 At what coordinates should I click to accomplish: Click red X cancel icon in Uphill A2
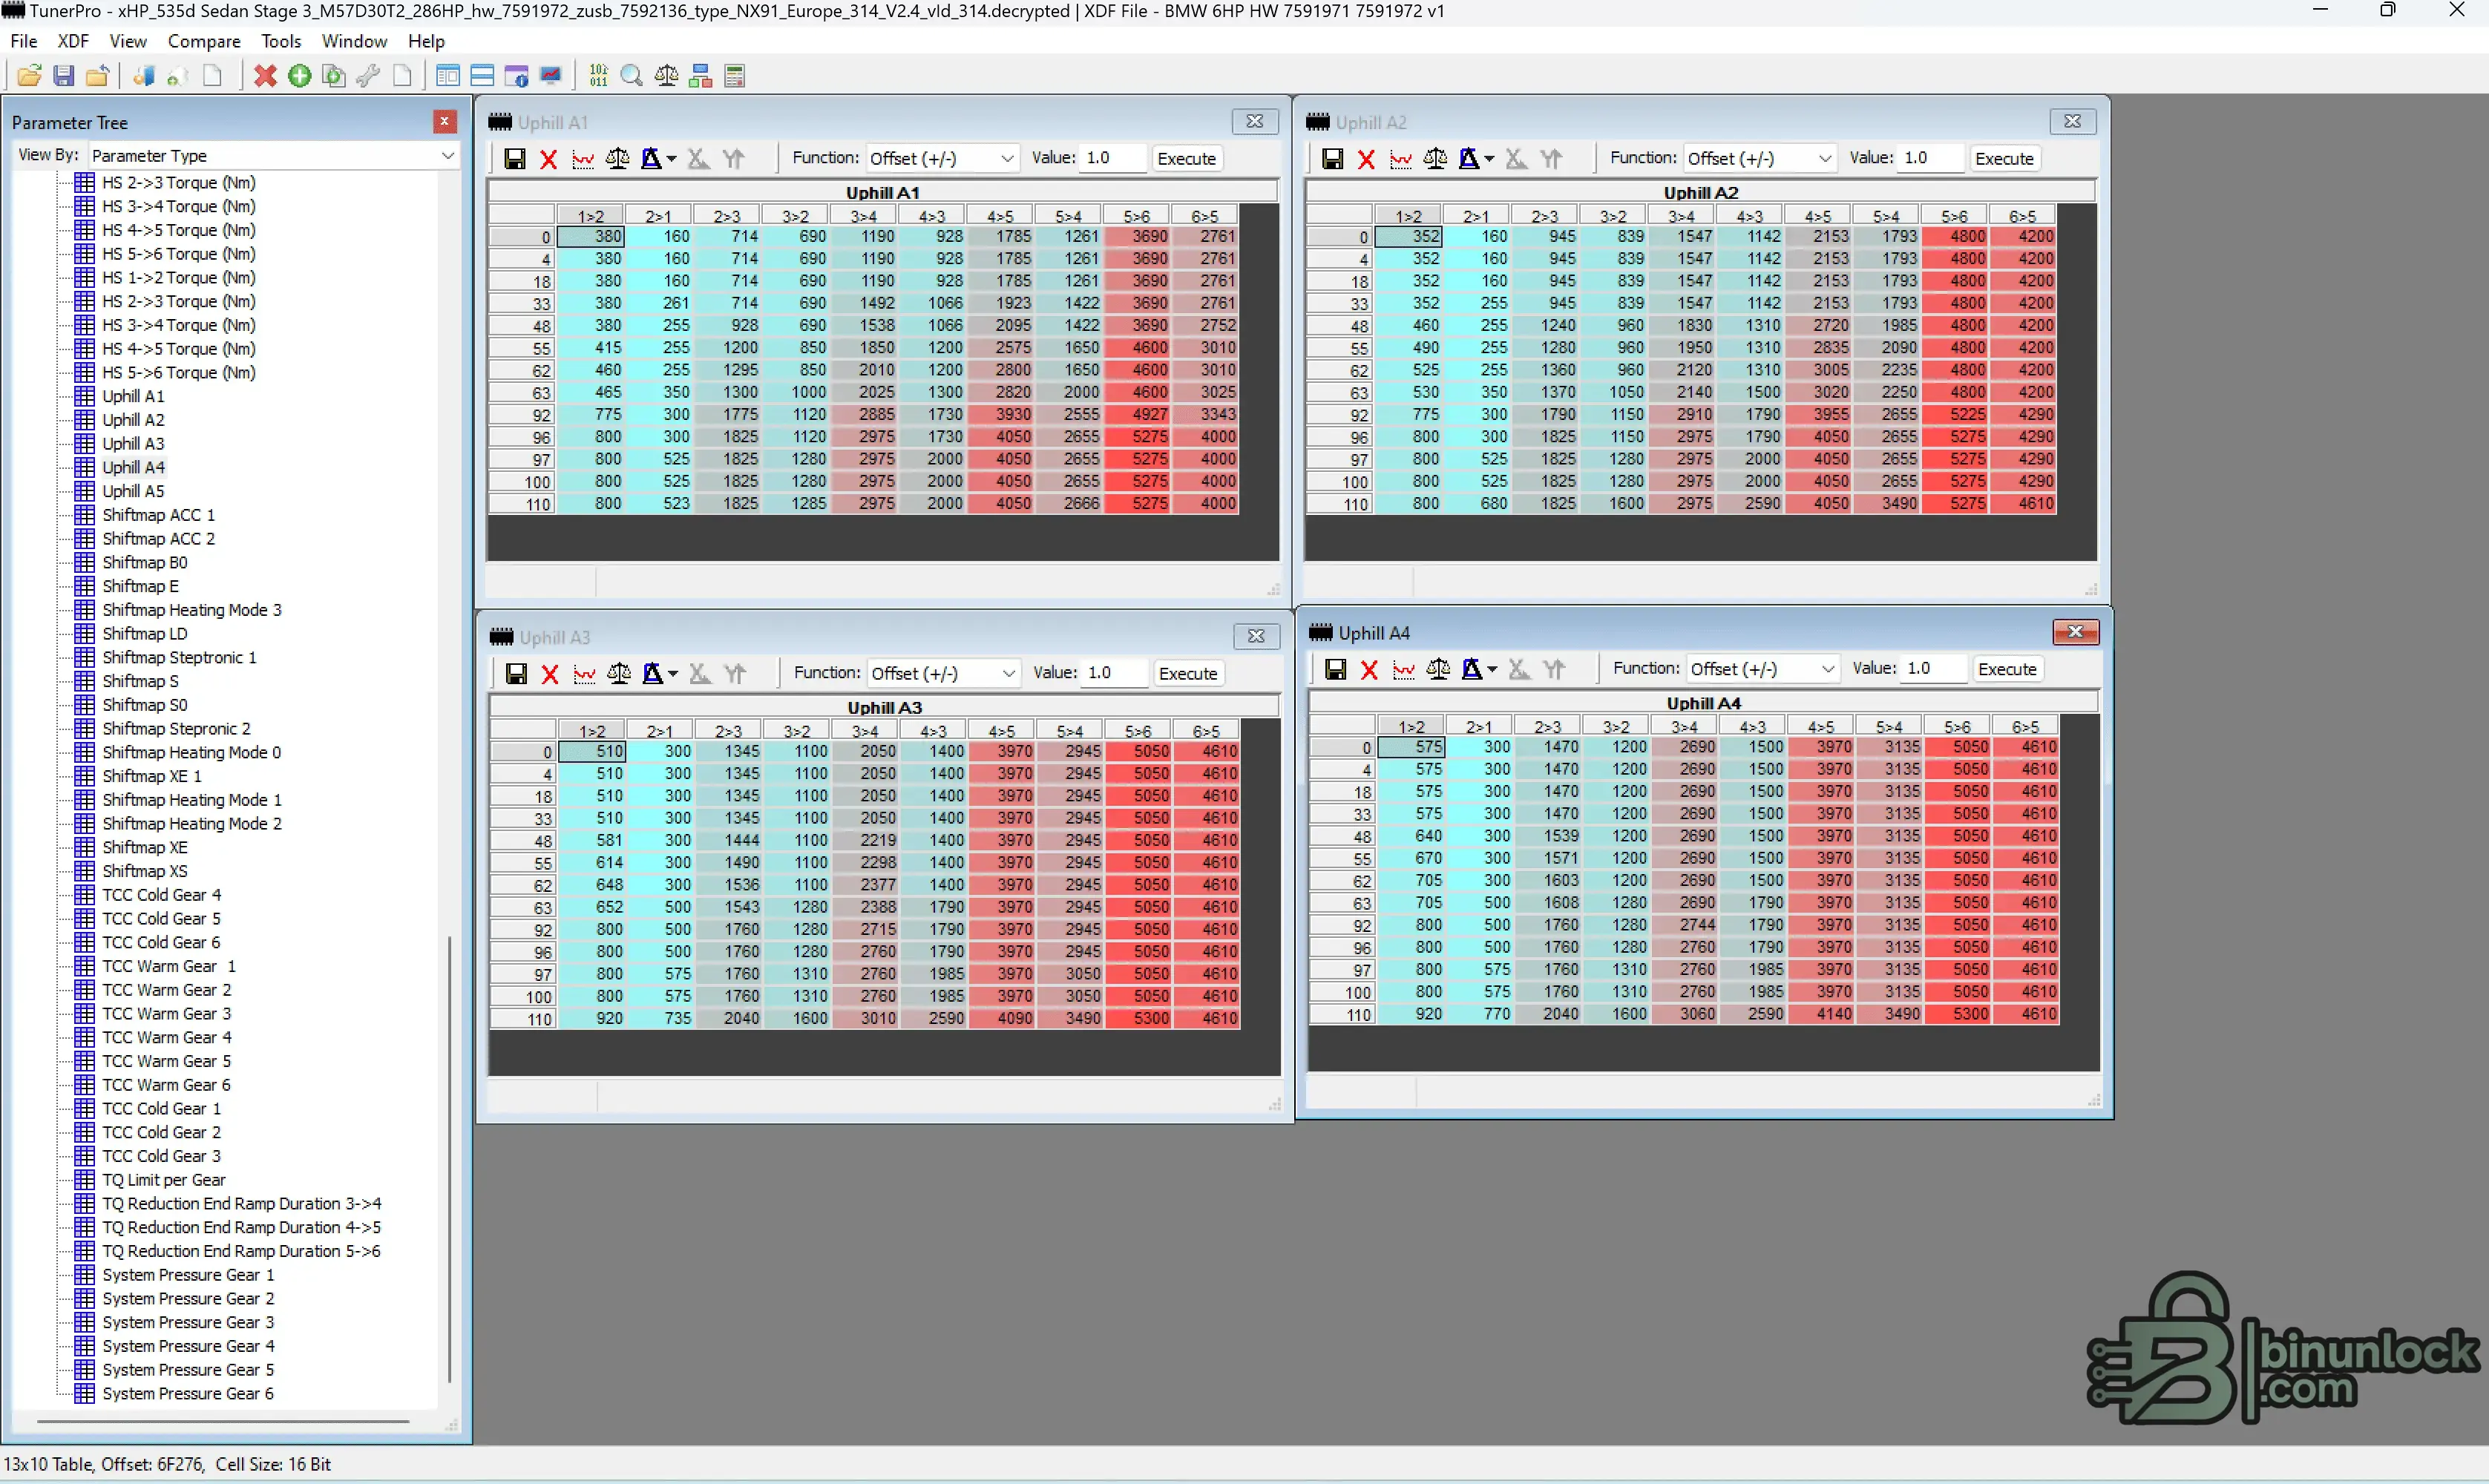pos(1366,159)
